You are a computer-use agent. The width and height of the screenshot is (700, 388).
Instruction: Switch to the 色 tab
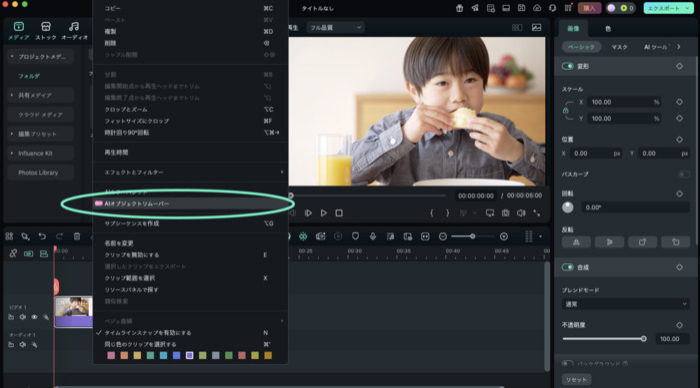point(608,29)
